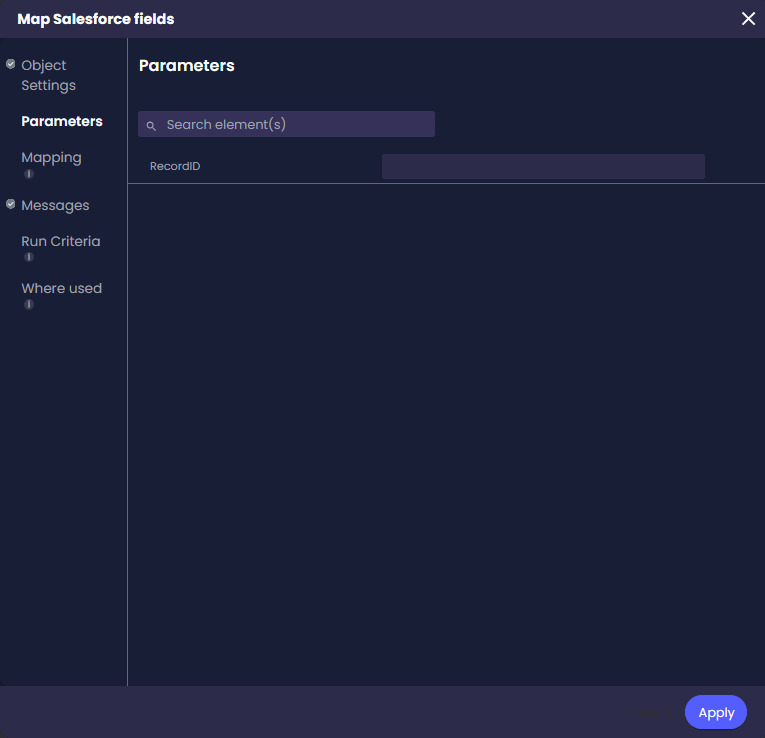Image resolution: width=765 pixels, height=738 pixels.
Task: Open the Messages section
Action: (x=55, y=205)
